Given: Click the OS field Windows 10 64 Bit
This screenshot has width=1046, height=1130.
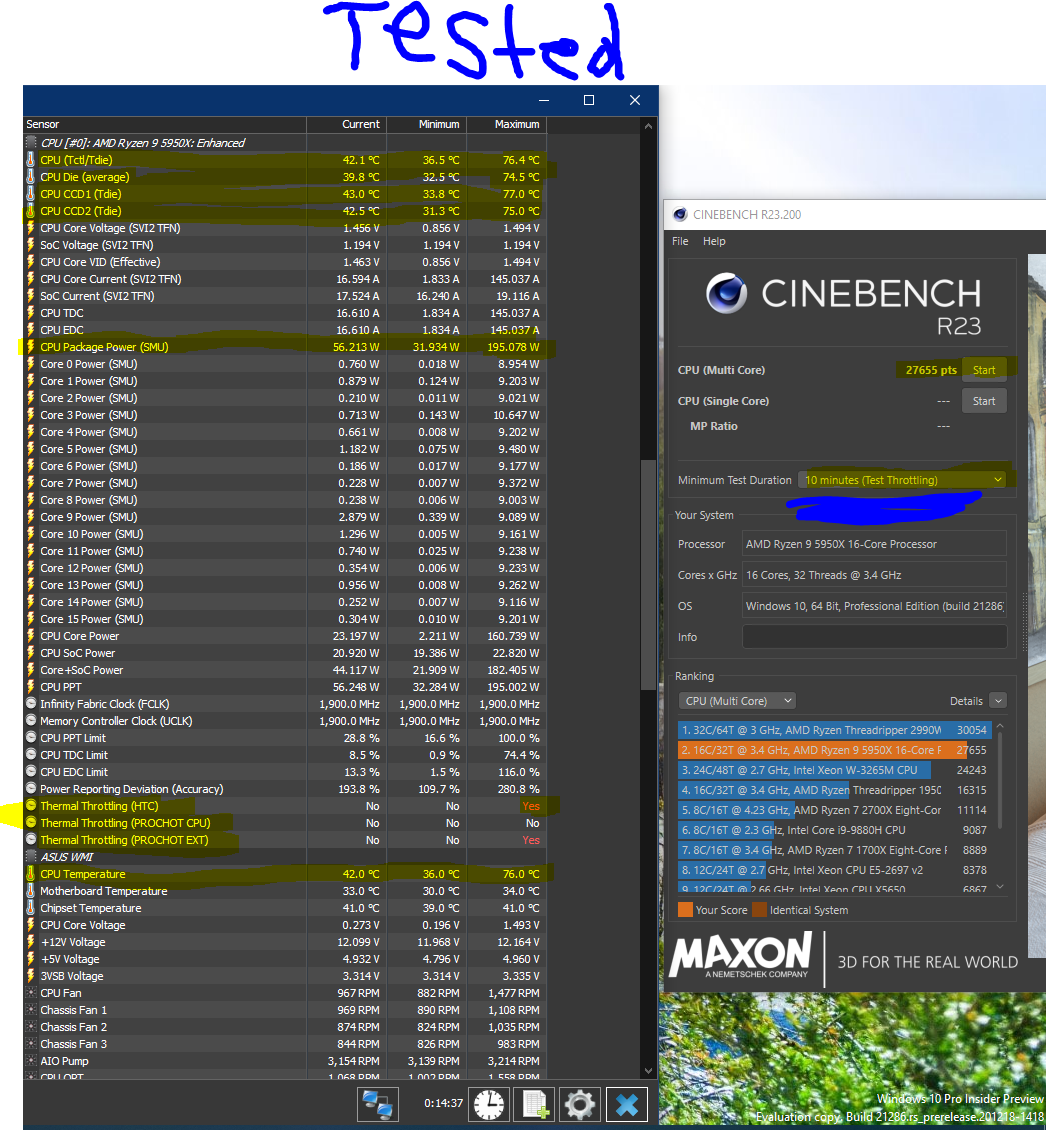Looking at the screenshot, I should click(x=874, y=606).
